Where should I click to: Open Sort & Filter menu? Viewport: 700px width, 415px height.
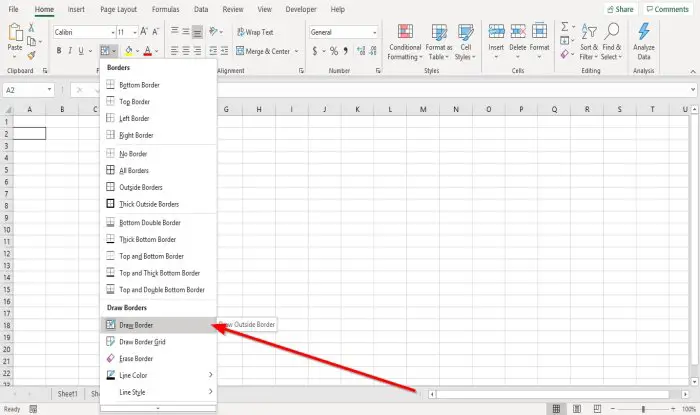tap(589, 42)
